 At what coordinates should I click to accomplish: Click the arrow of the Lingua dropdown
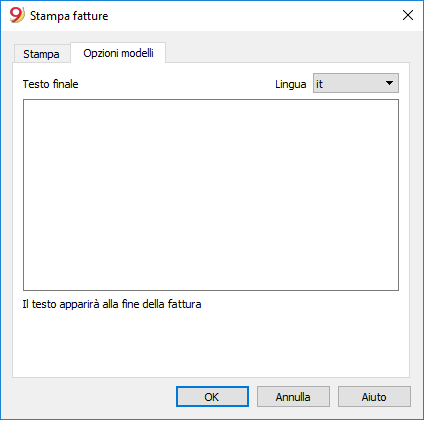[x=389, y=83]
